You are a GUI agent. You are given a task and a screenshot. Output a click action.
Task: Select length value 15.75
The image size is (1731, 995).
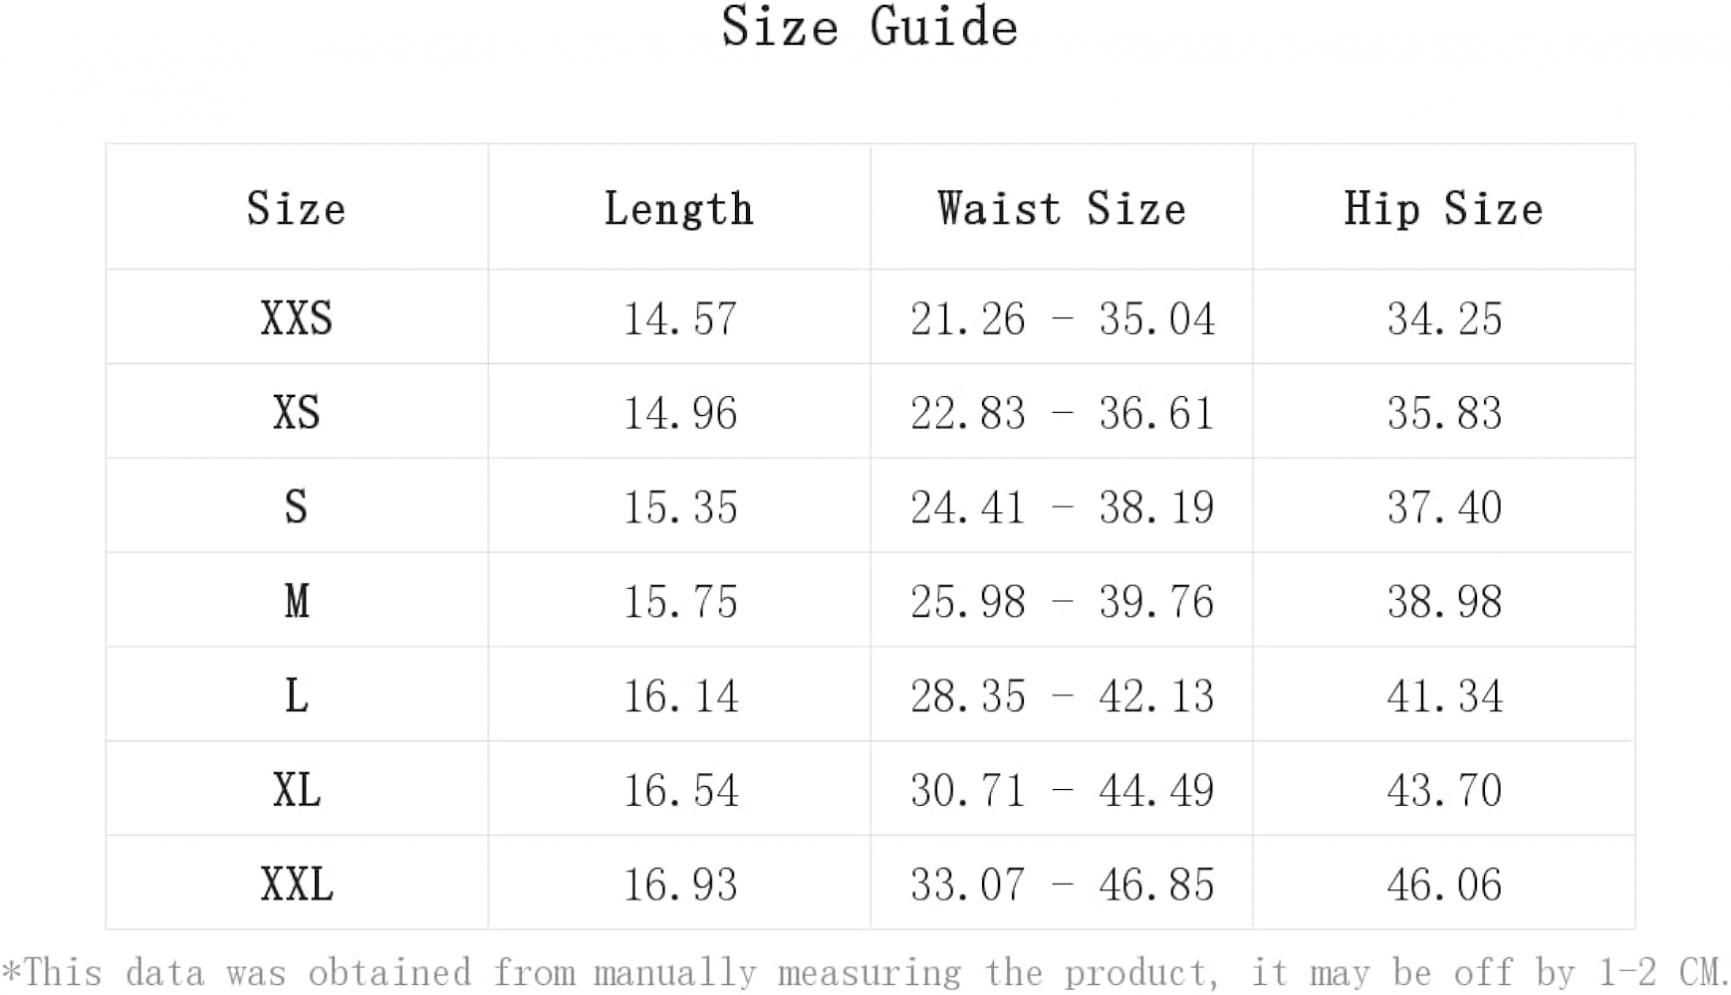coord(680,602)
